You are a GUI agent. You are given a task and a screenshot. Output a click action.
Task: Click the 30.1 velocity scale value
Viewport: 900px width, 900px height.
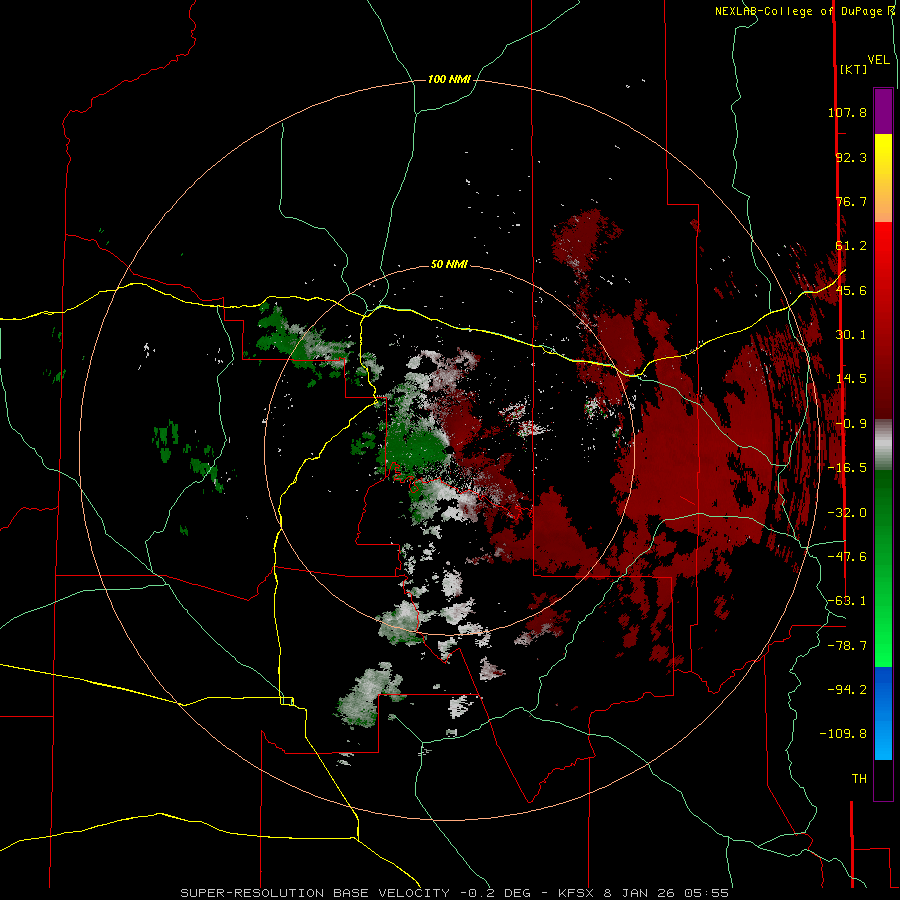point(851,335)
